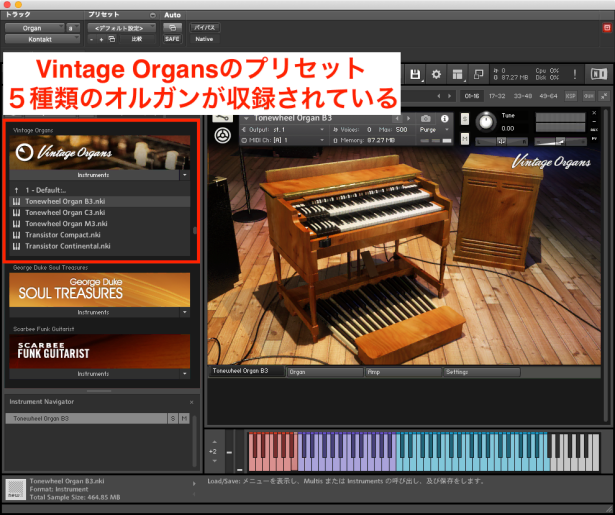The image size is (615, 515).
Task: Select the Tonewheel Organ B3 tab
Action: (x=246, y=371)
